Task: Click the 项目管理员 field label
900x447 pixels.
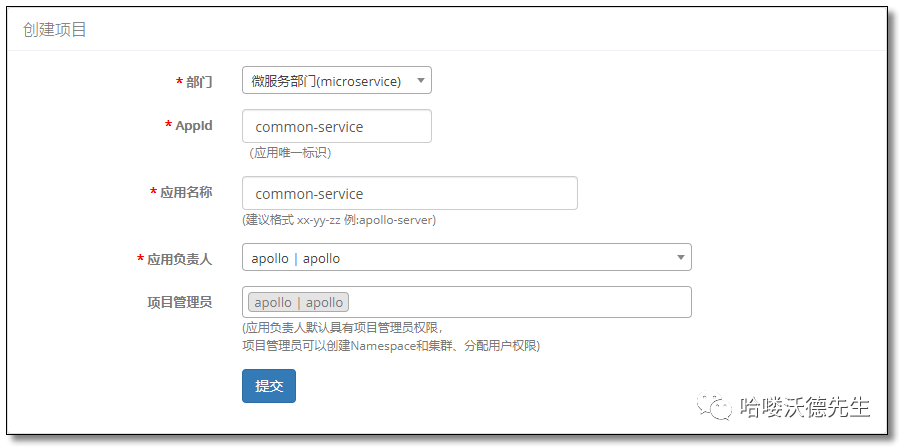Action: [179, 302]
